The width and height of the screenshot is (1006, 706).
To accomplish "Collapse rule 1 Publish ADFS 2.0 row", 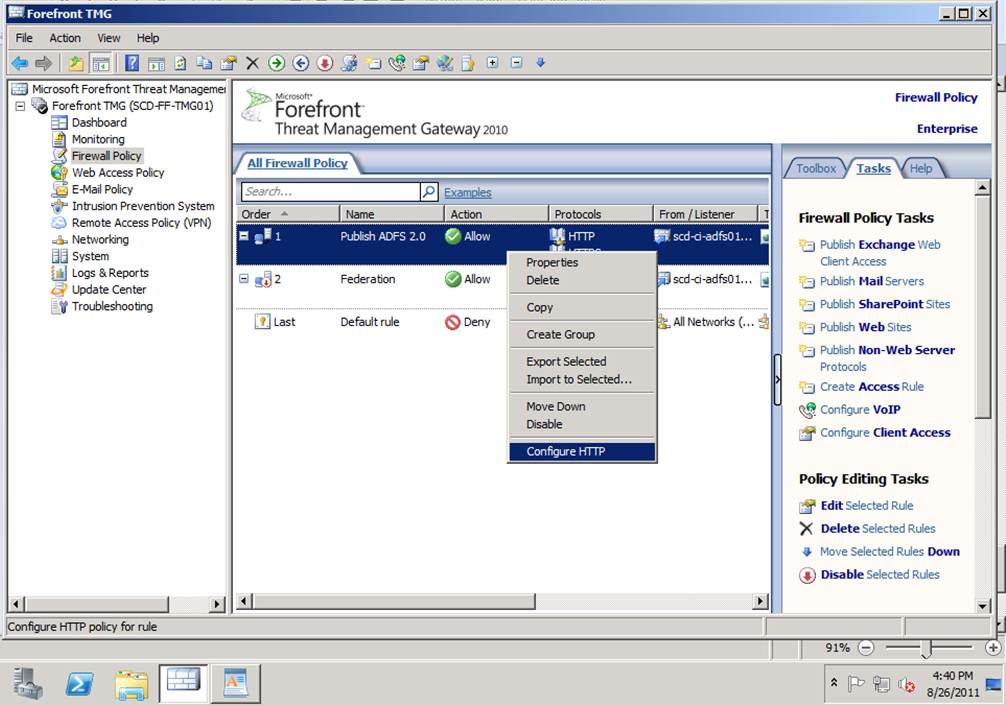I will pos(244,236).
